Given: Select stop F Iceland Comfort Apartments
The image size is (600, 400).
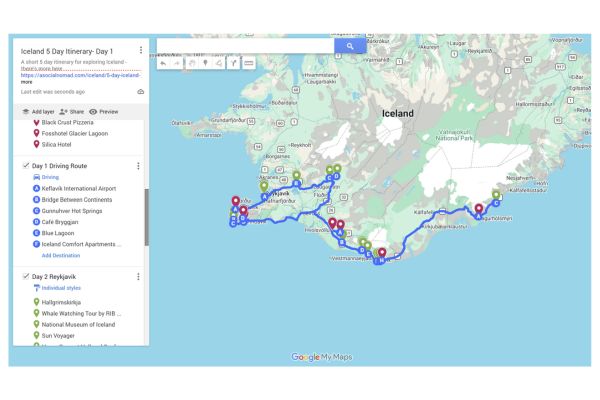Looking at the screenshot, I should pos(78,244).
